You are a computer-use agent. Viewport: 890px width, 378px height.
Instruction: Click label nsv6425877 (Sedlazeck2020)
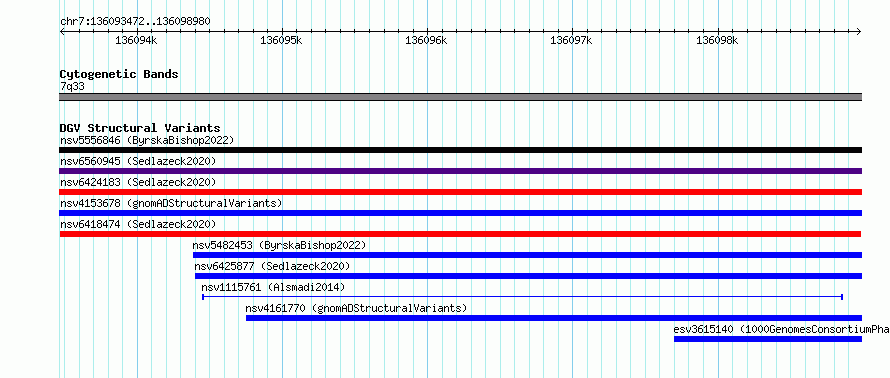coord(273,266)
